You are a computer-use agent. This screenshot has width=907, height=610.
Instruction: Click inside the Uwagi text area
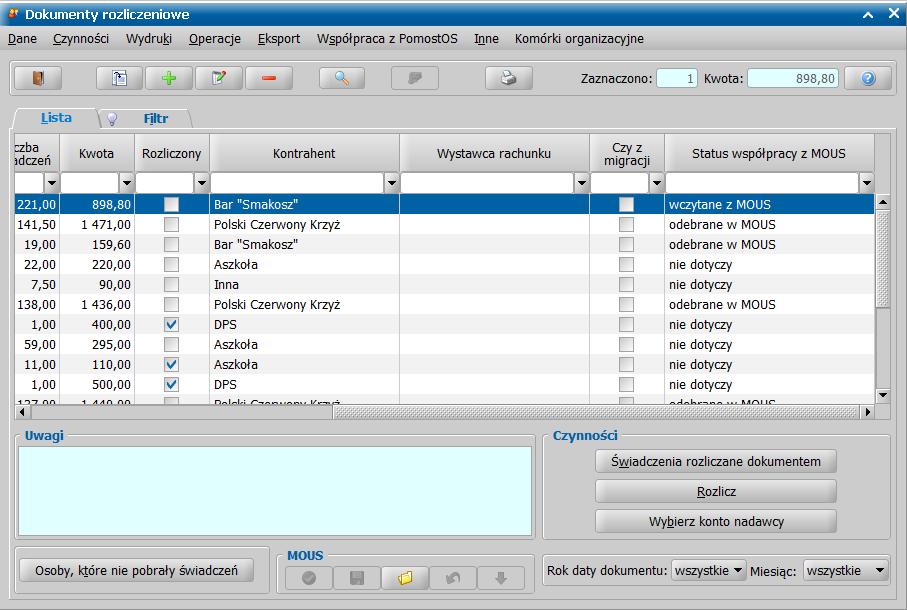275,491
